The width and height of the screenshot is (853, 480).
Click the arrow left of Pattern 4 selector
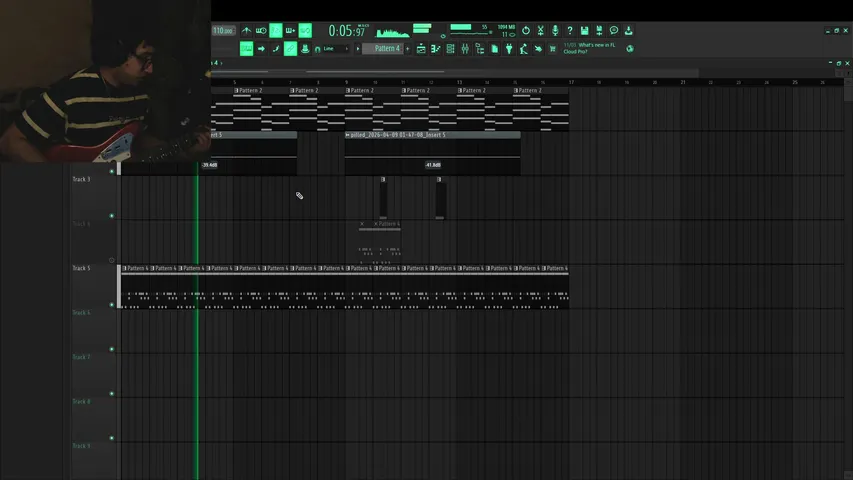coord(358,48)
